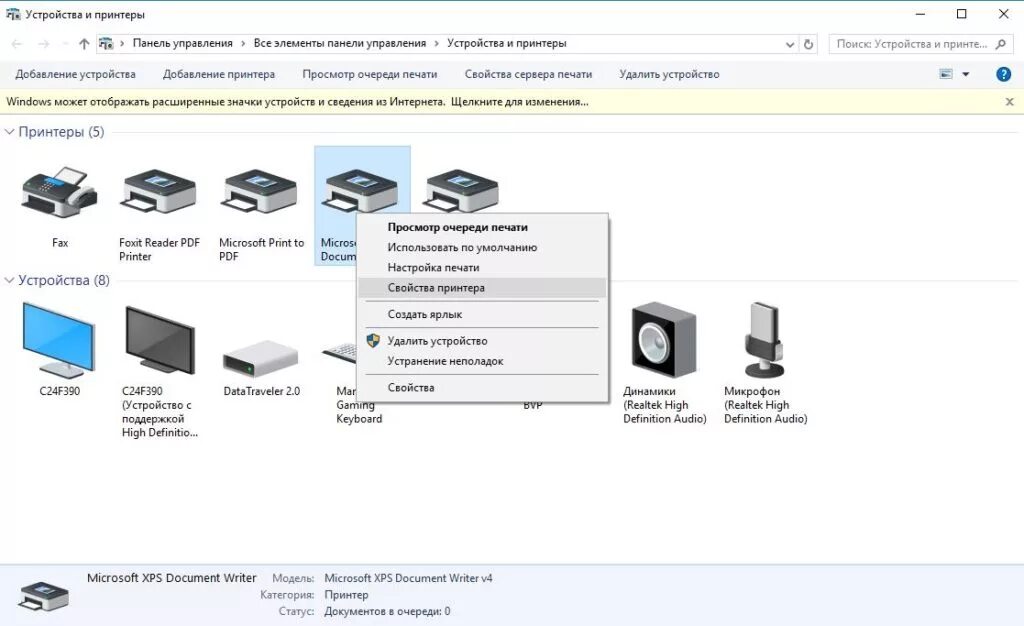
Task: Select the Fax printer icon
Action: [x=59, y=192]
